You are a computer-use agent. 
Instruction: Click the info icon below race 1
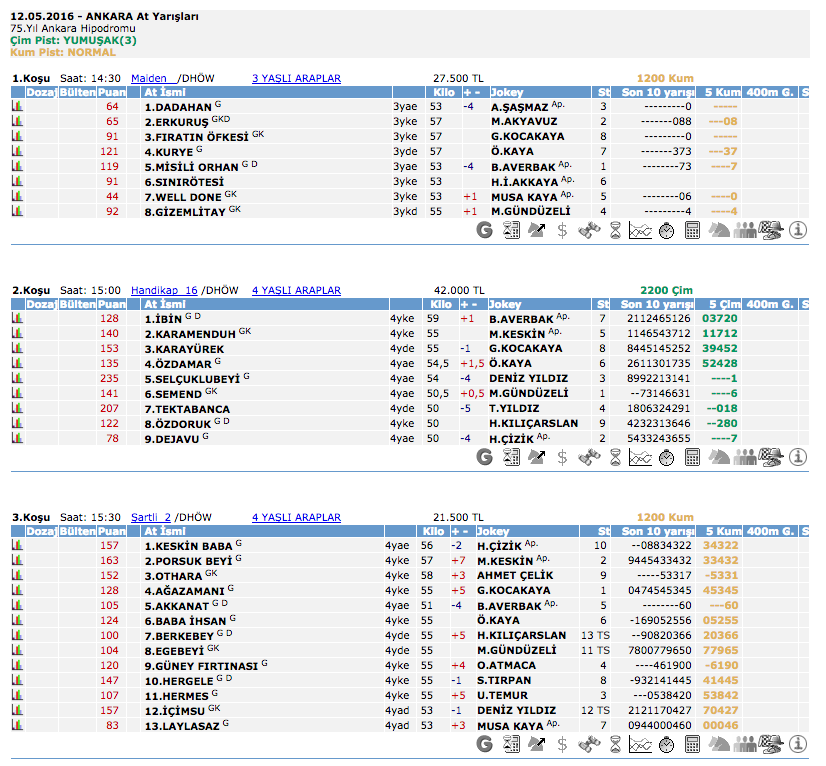[x=798, y=231]
